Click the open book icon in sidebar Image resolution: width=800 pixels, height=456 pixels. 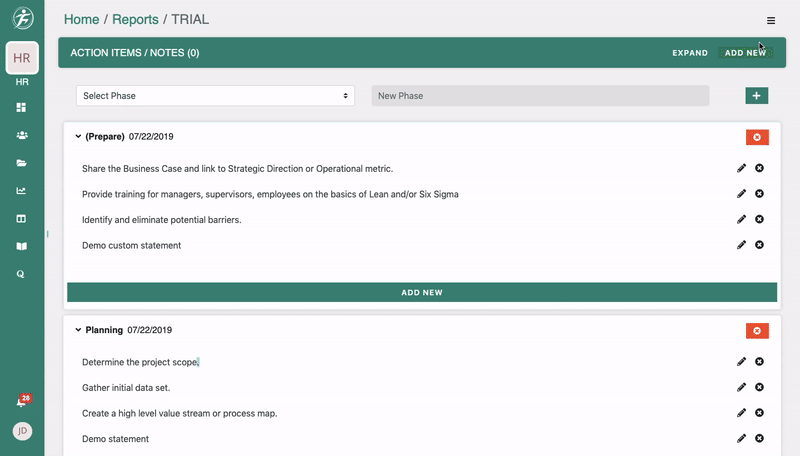(x=21, y=246)
